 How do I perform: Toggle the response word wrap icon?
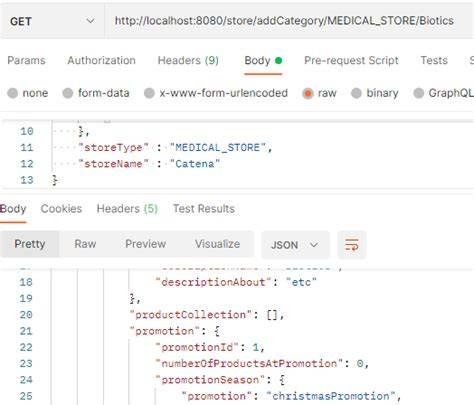point(352,245)
